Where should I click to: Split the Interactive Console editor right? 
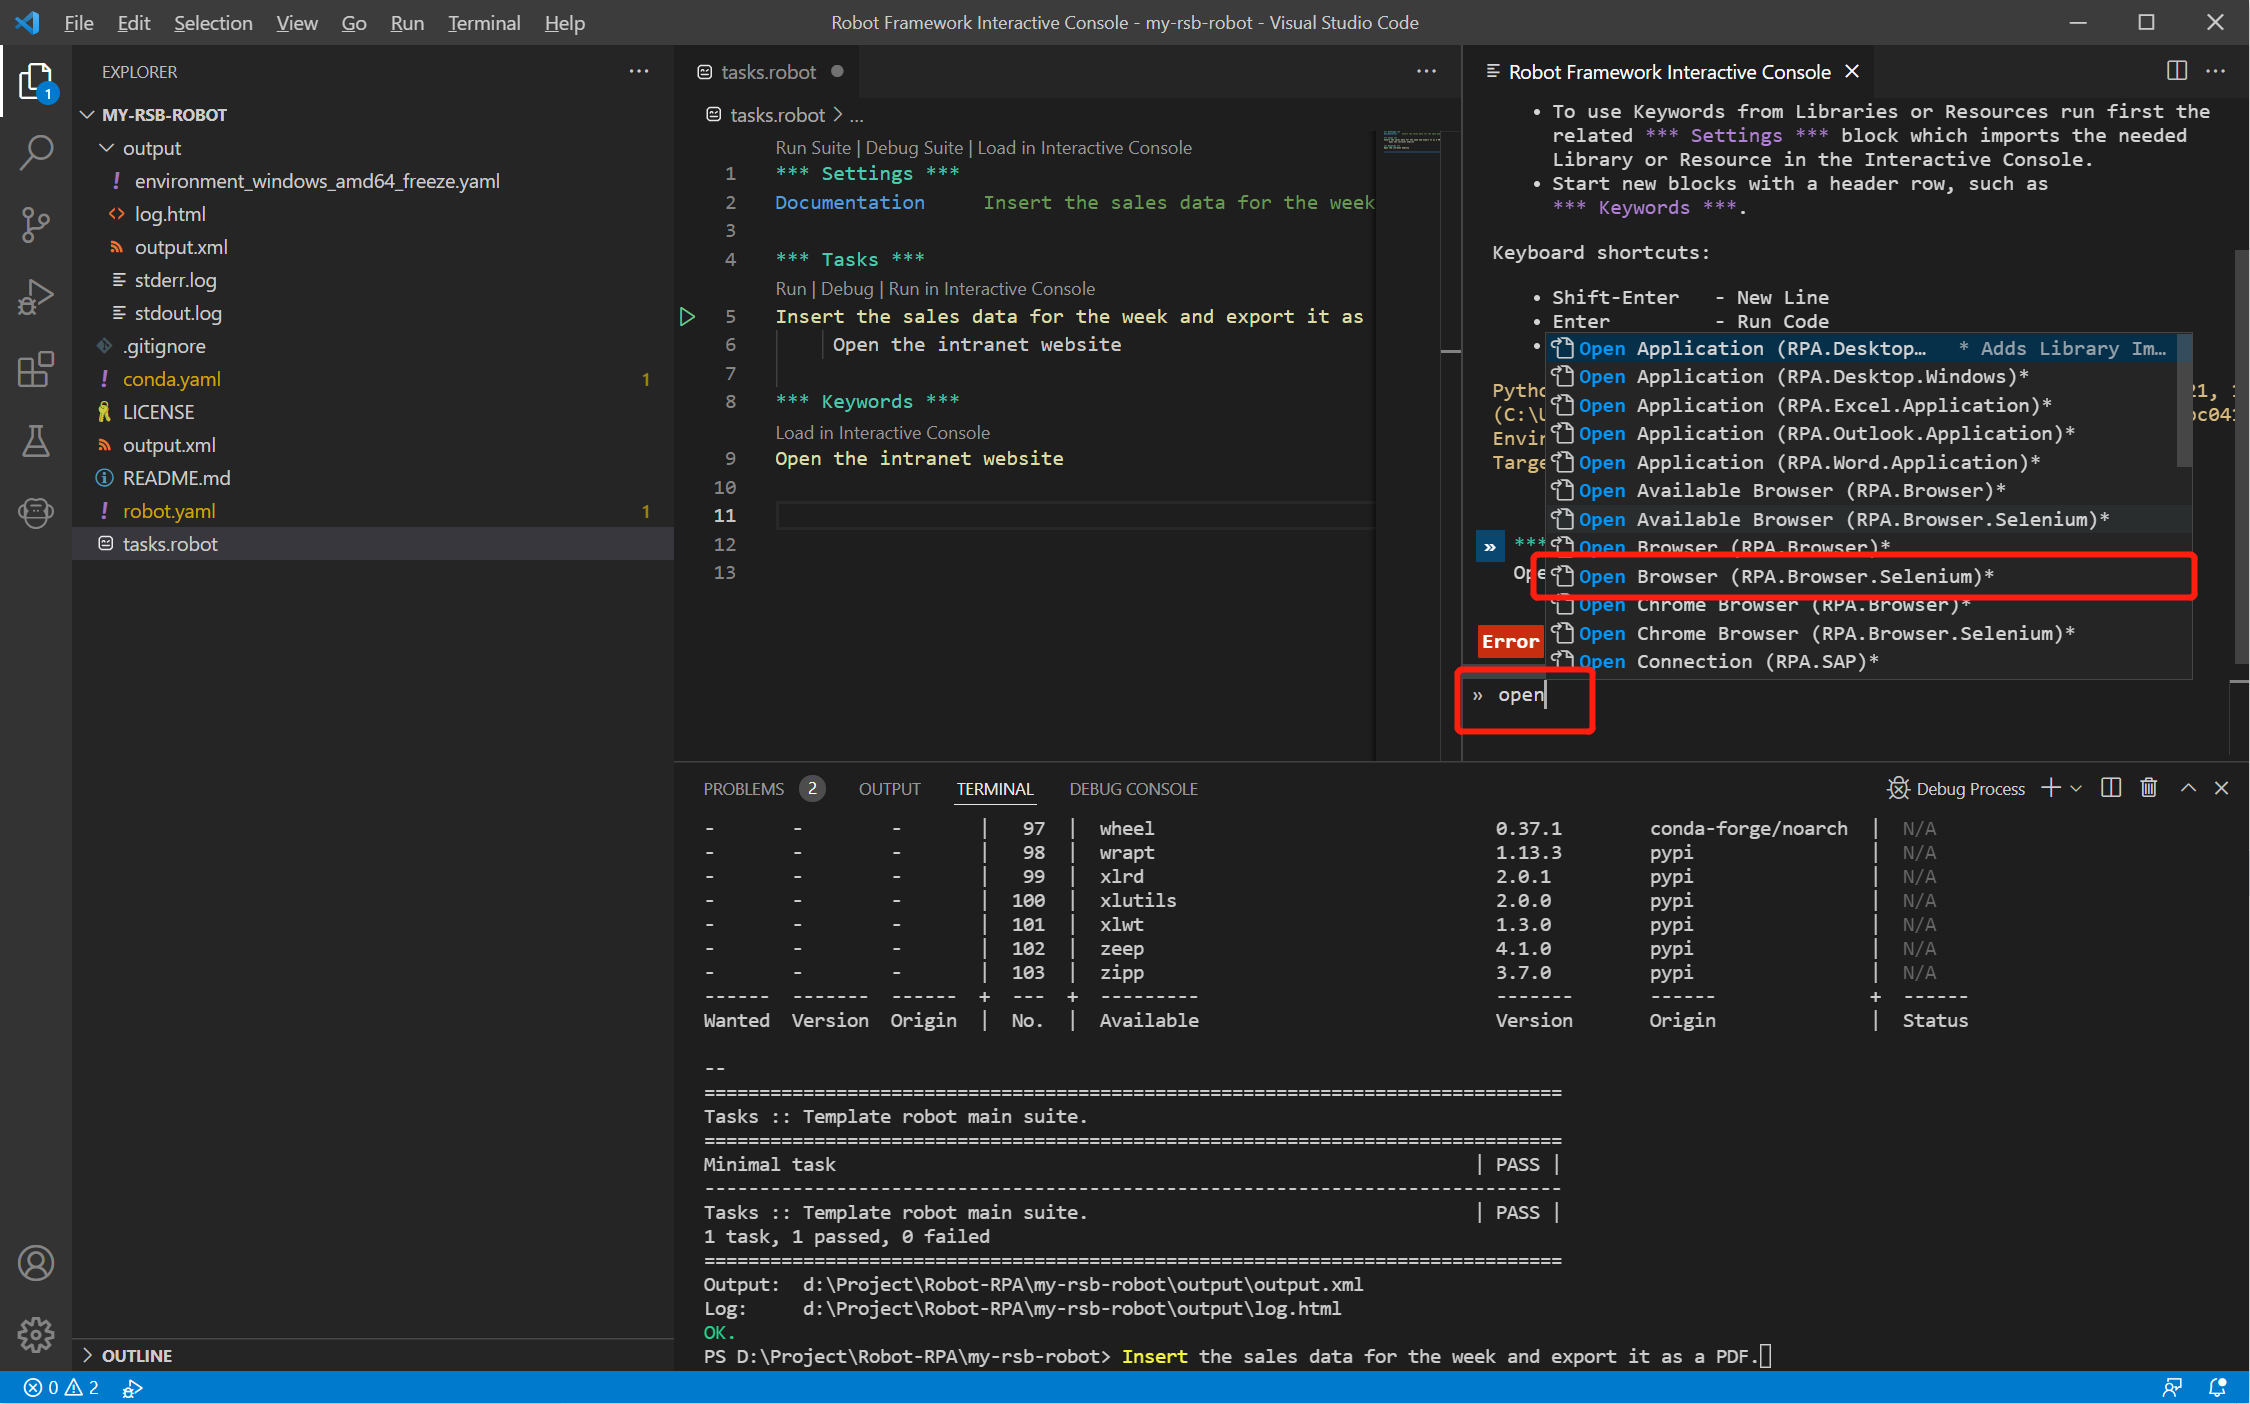[x=2176, y=71]
